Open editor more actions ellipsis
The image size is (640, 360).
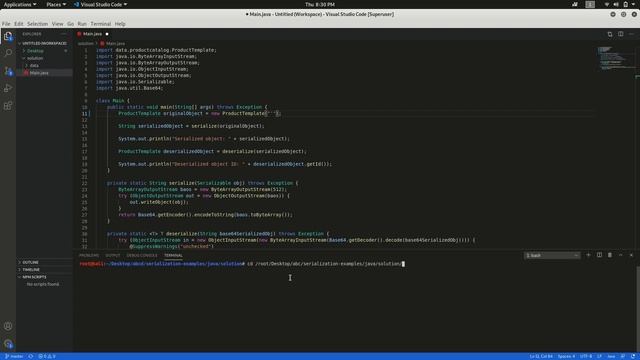[631, 34]
